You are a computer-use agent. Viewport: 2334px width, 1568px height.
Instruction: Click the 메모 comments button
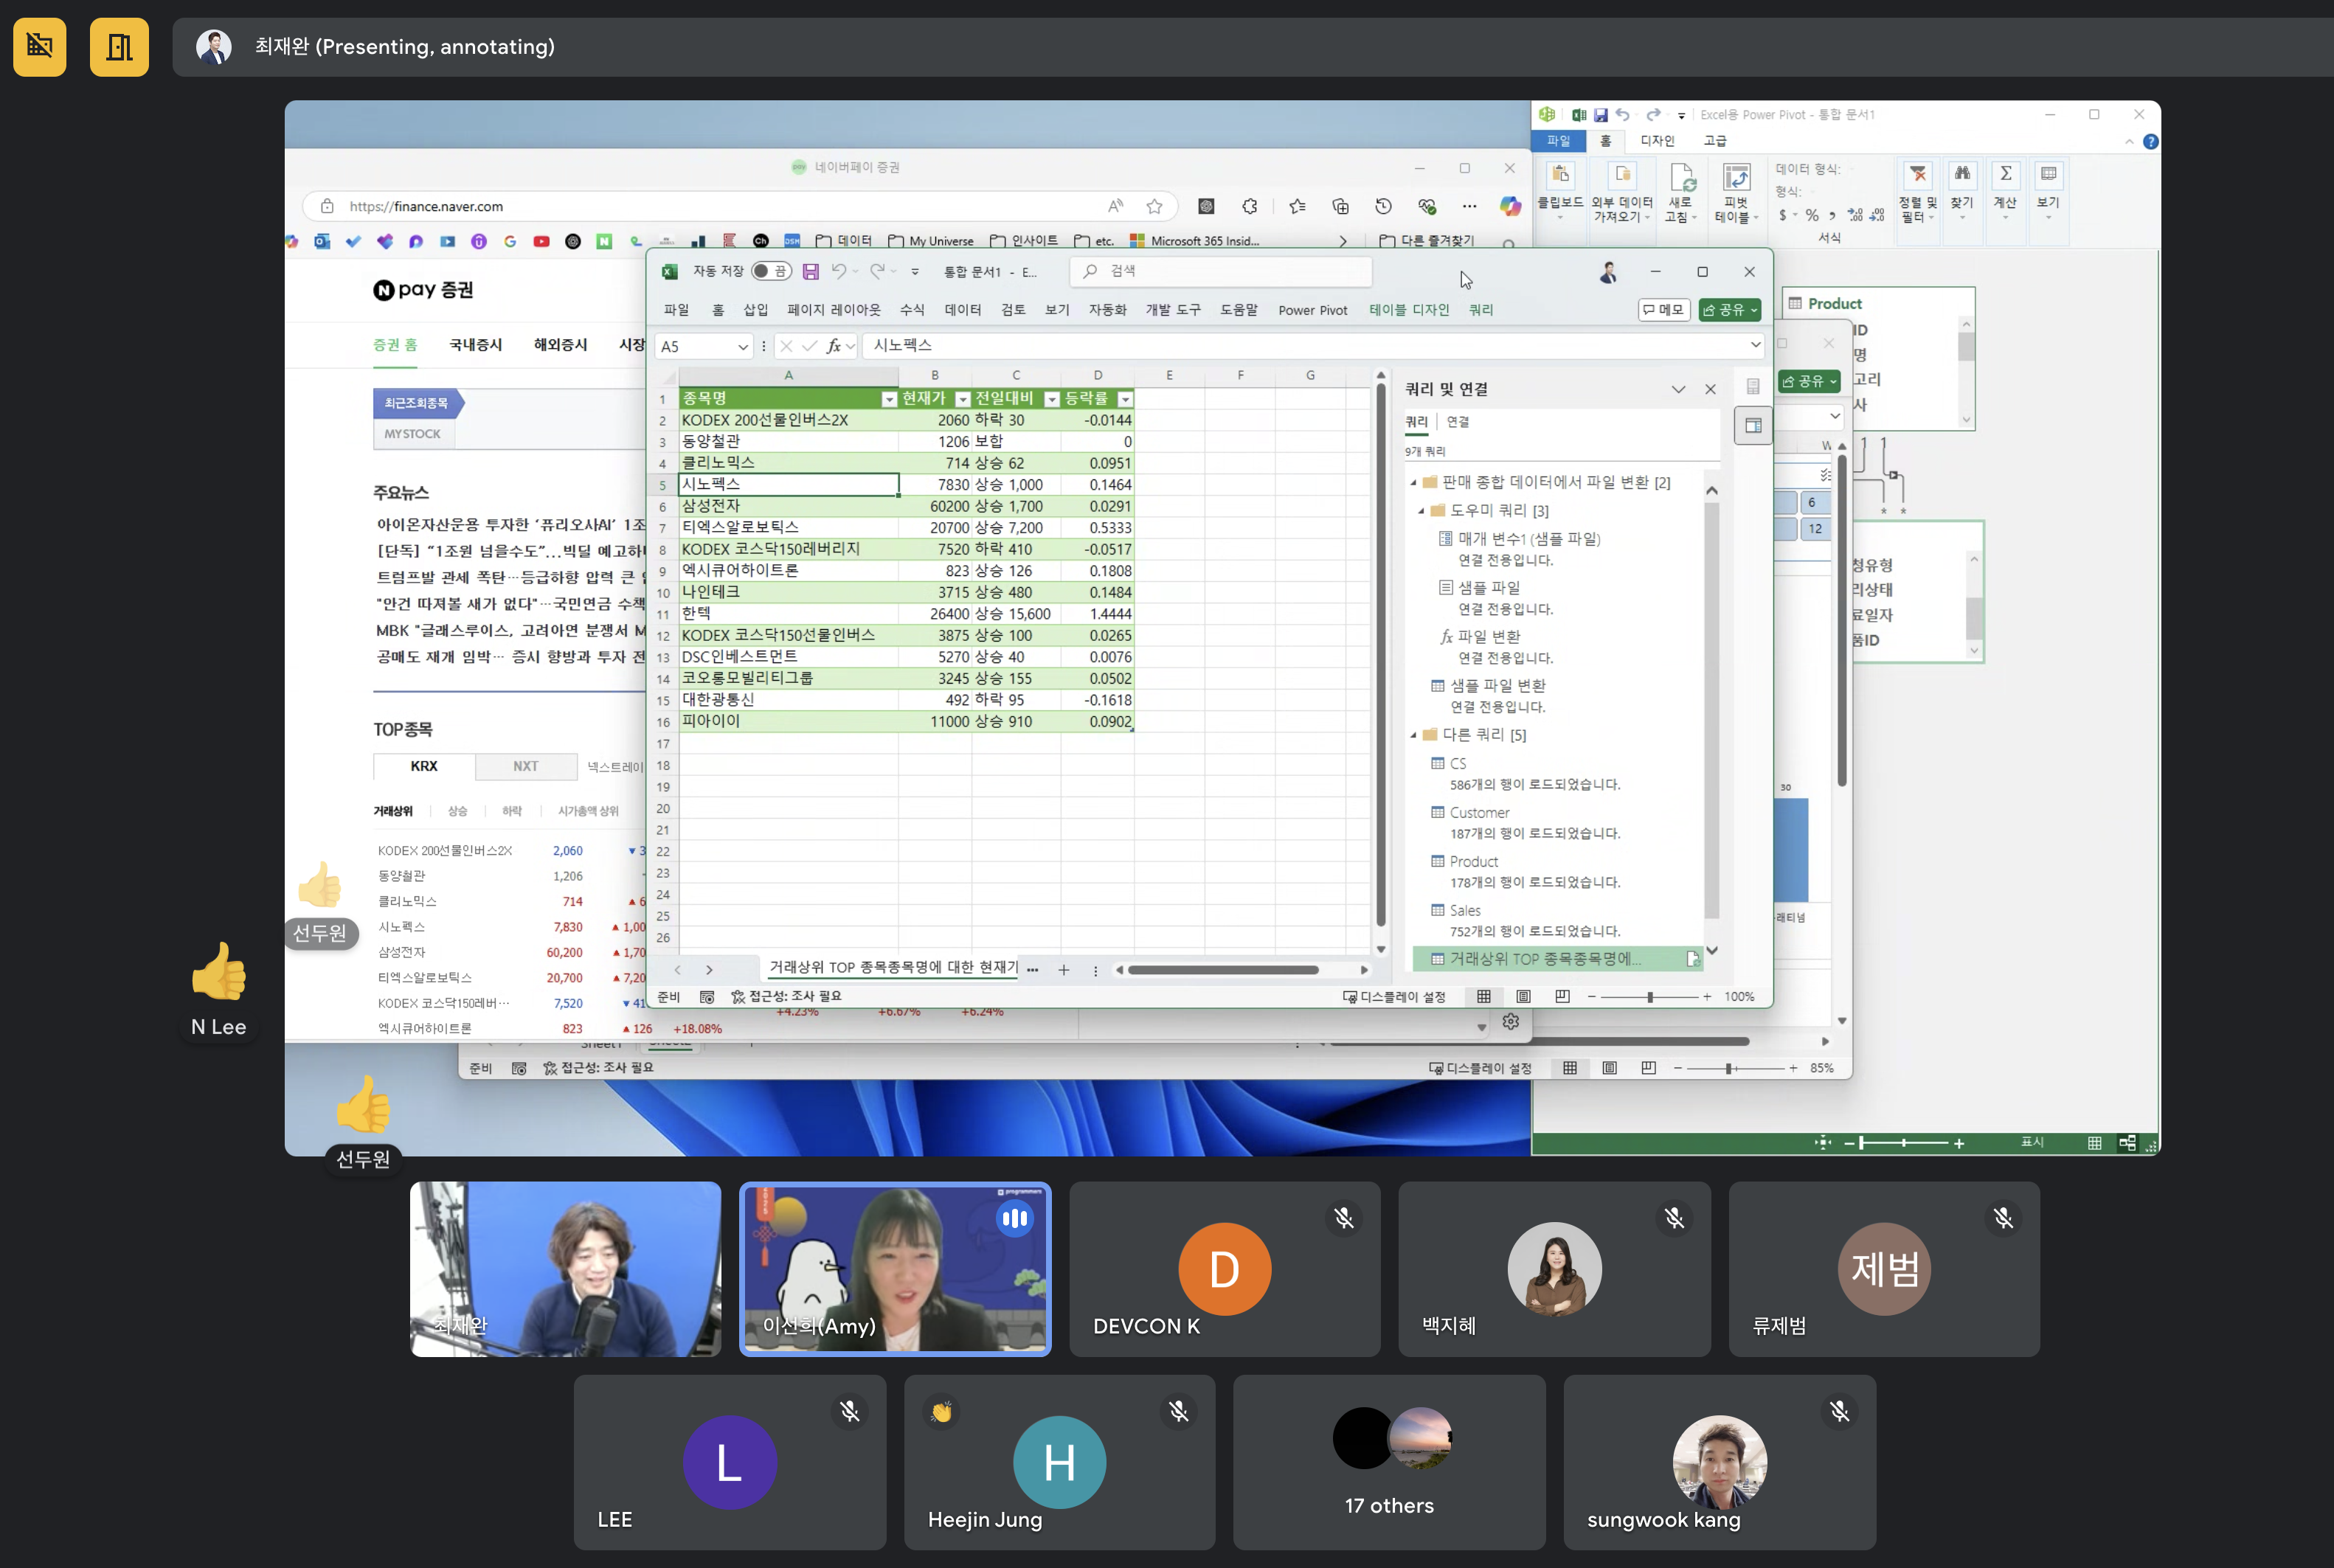coord(1664,310)
